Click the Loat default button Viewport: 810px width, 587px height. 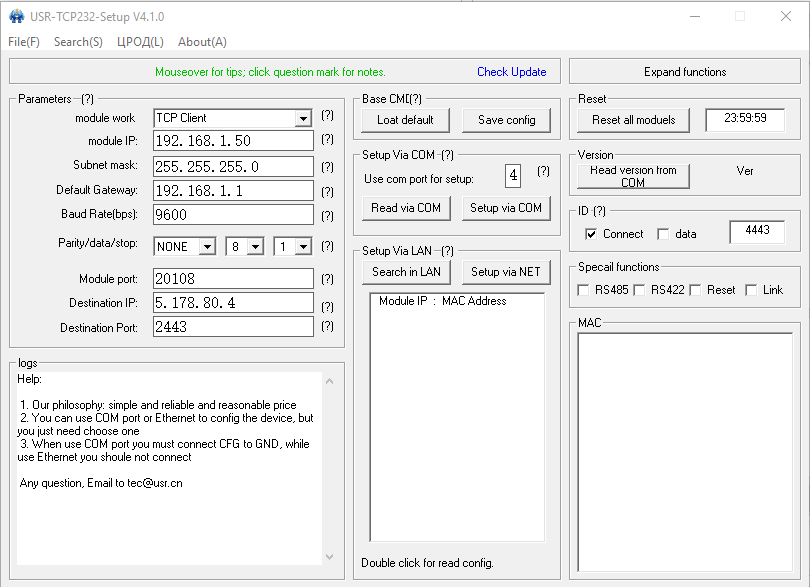[406, 120]
